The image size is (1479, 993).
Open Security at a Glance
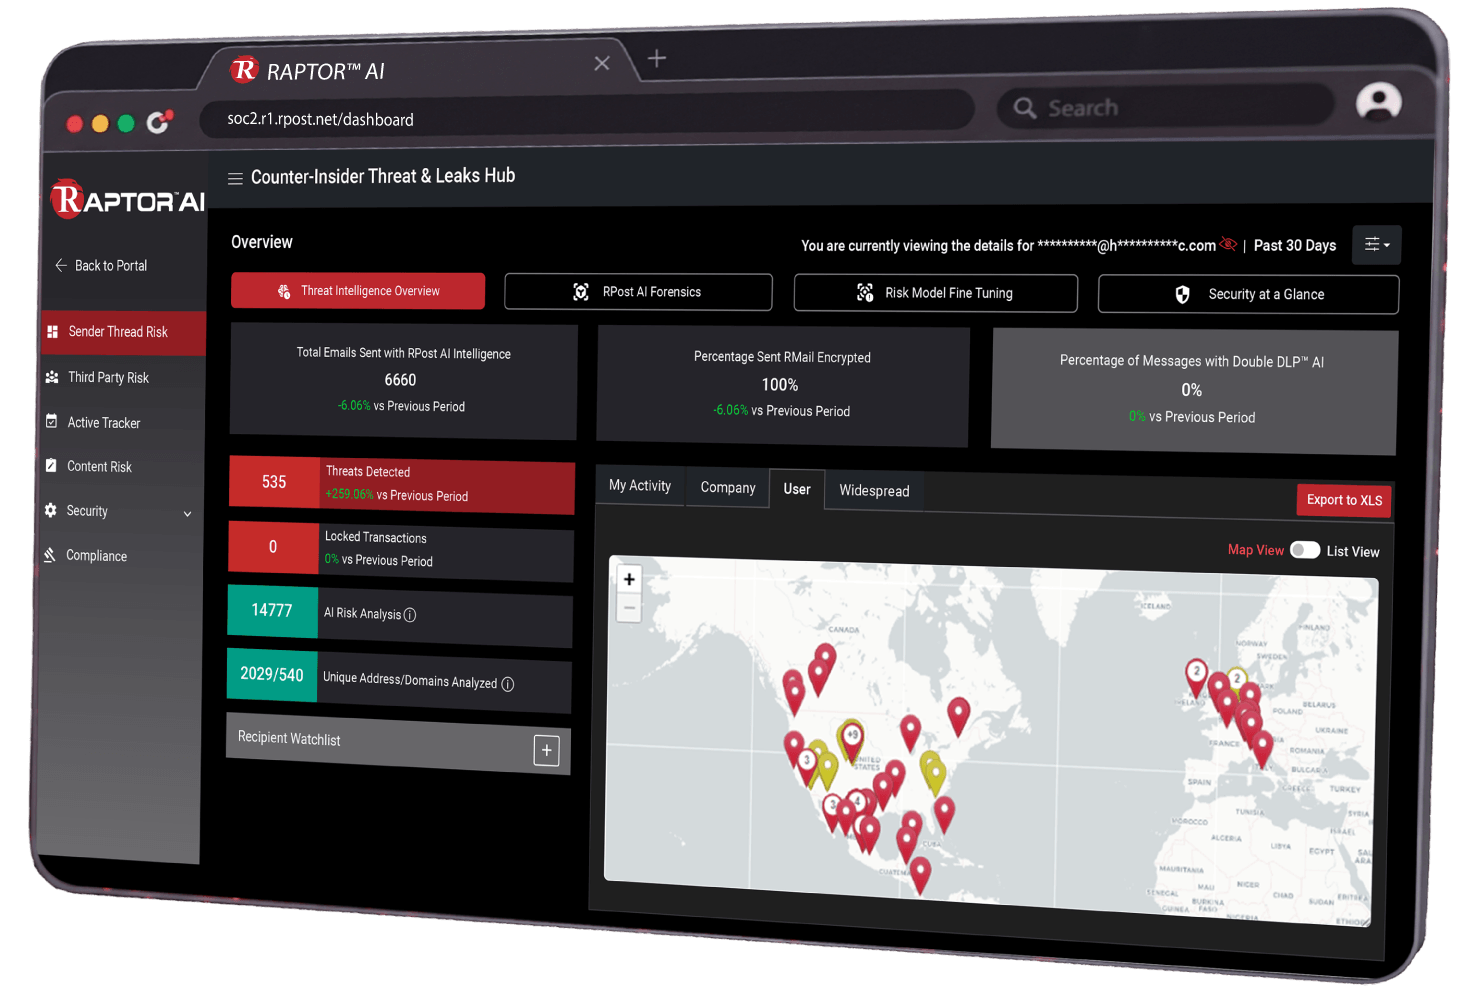[x=1248, y=294]
